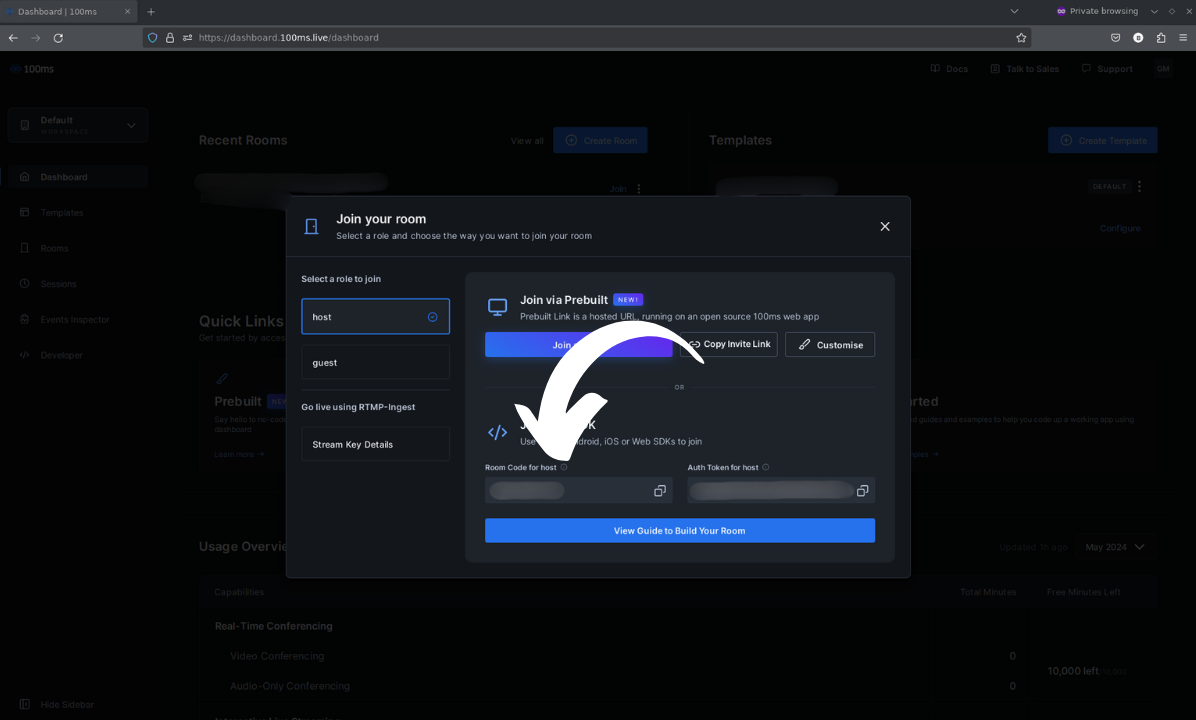Open the browser hamburger menu
This screenshot has height=720, width=1196.
[x=1183, y=37]
